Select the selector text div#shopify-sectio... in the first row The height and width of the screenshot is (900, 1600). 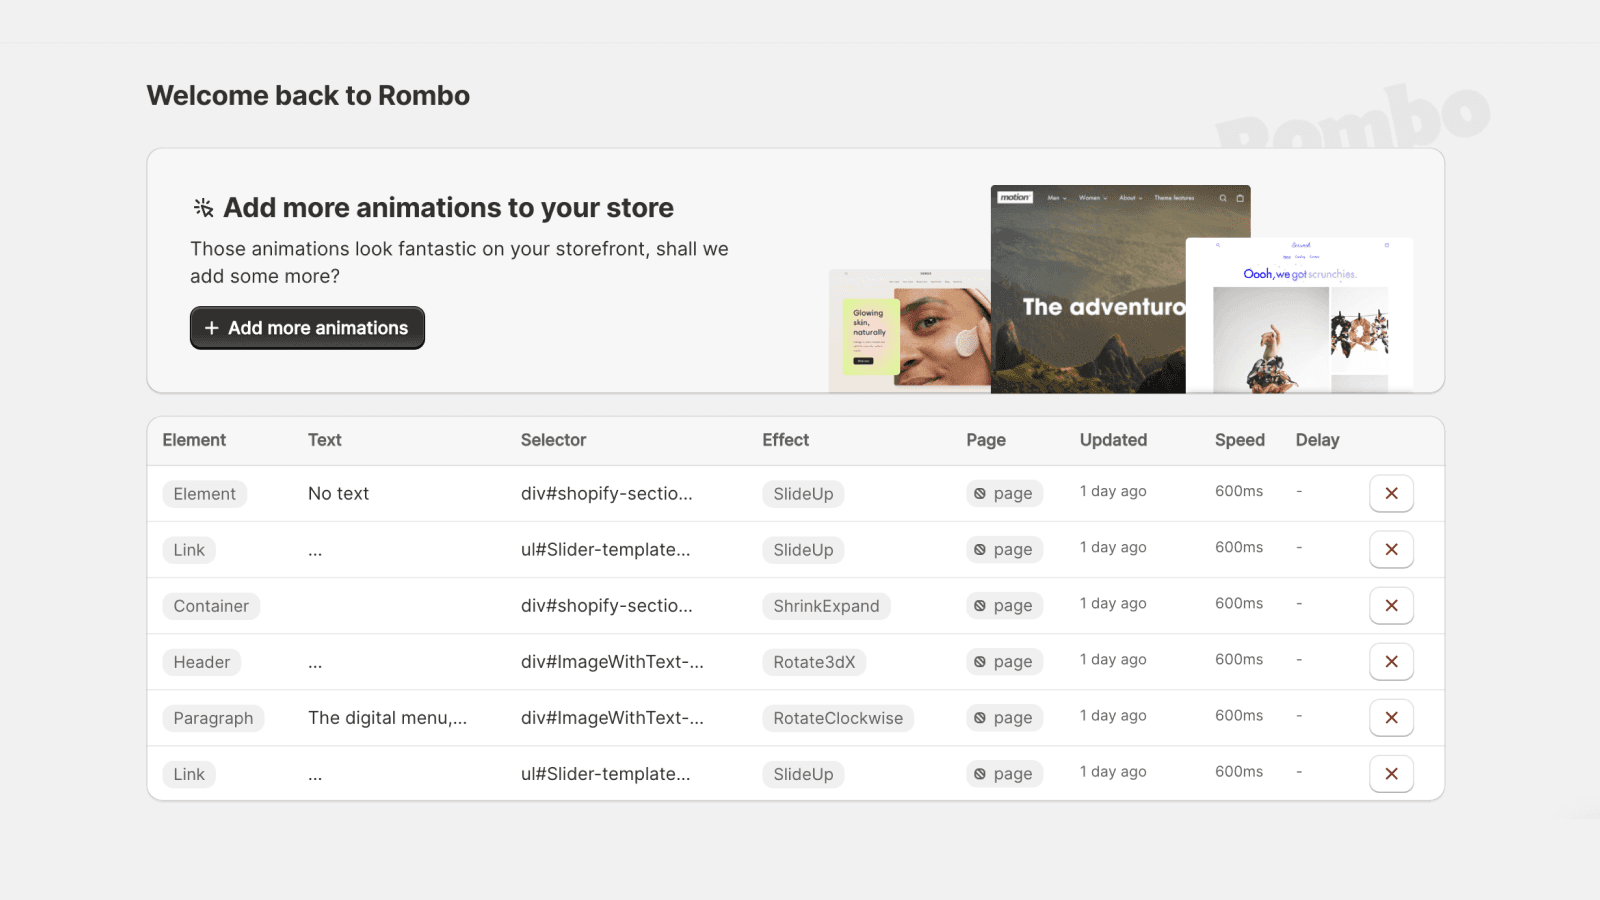(x=608, y=493)
